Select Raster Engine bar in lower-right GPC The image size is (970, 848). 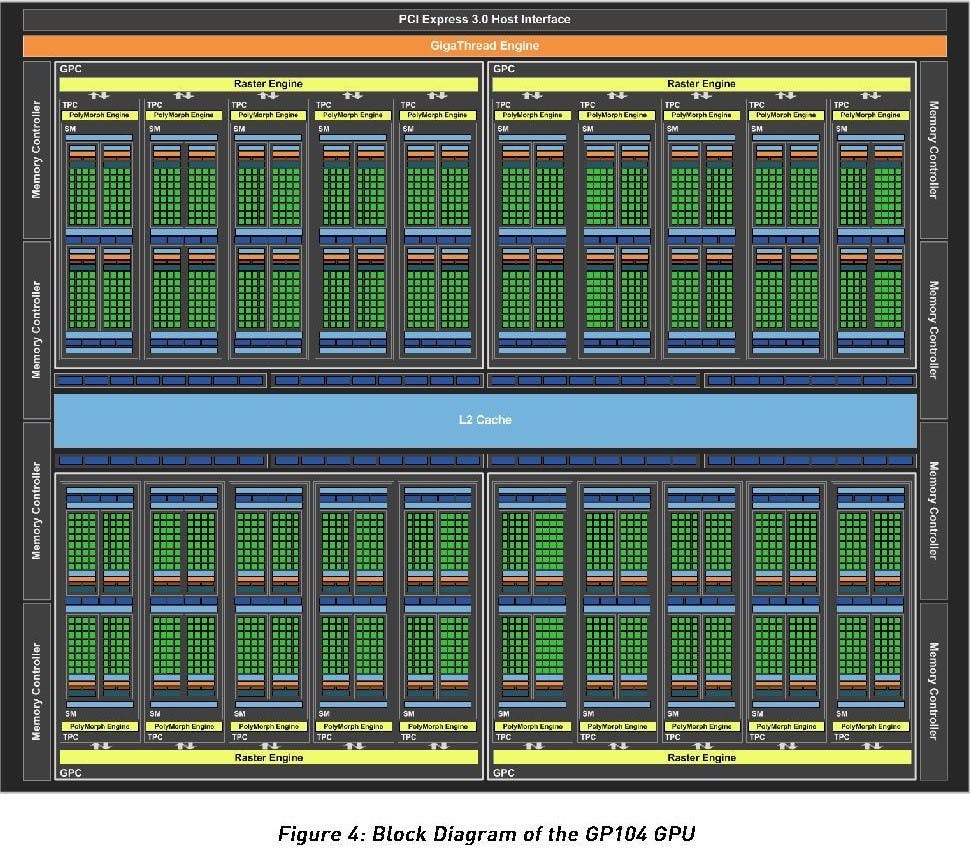pos(702,757)
